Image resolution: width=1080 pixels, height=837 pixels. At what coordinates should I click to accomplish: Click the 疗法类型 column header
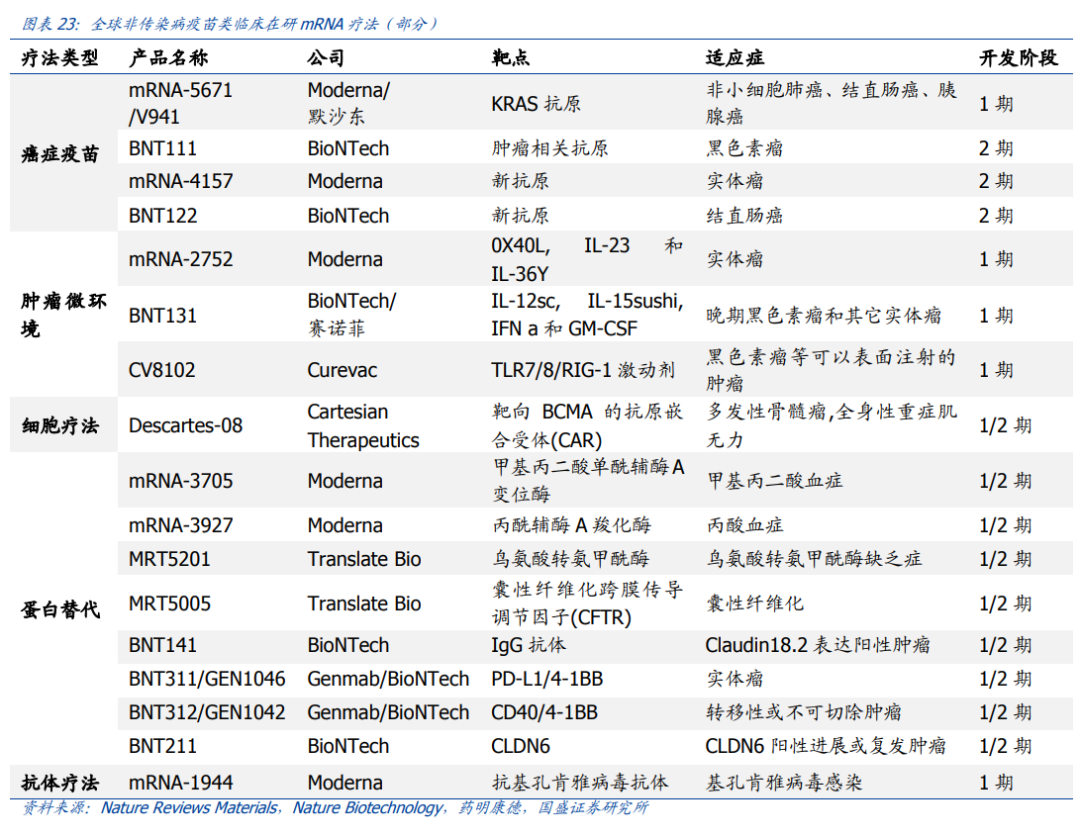pos(60,59)
